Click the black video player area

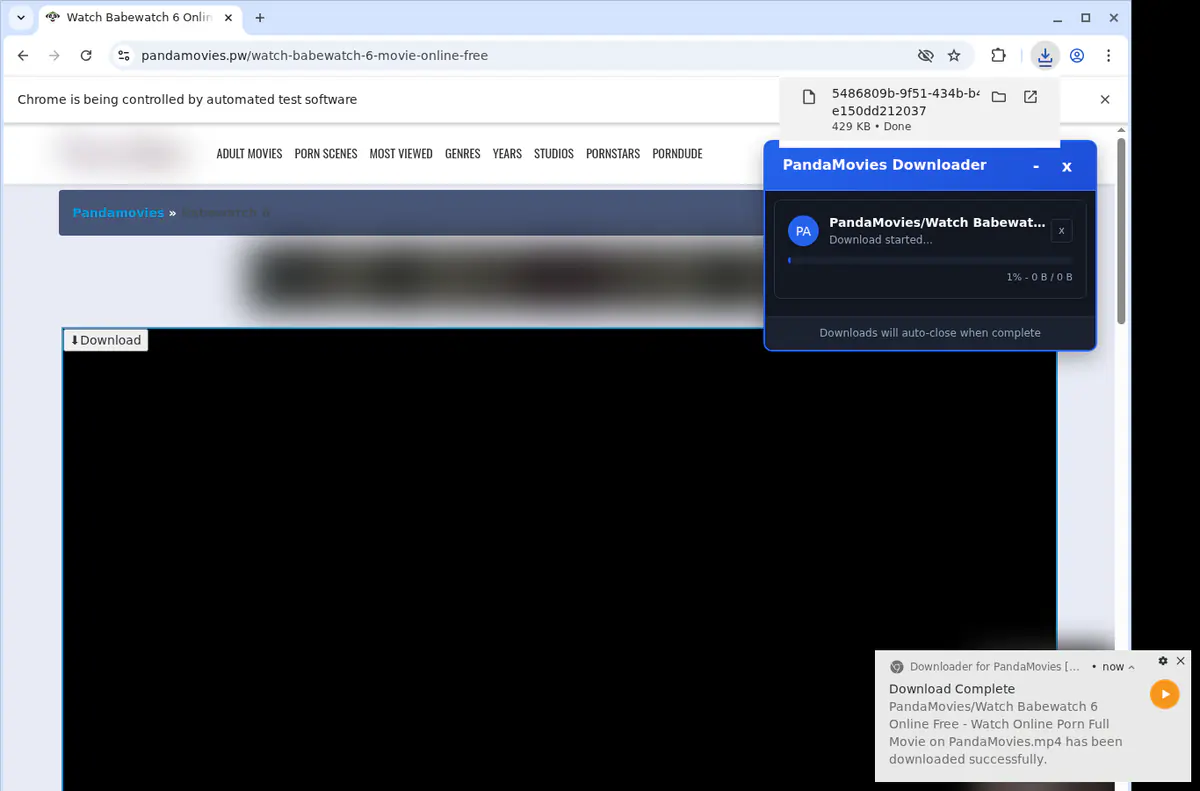click(559, 560)
